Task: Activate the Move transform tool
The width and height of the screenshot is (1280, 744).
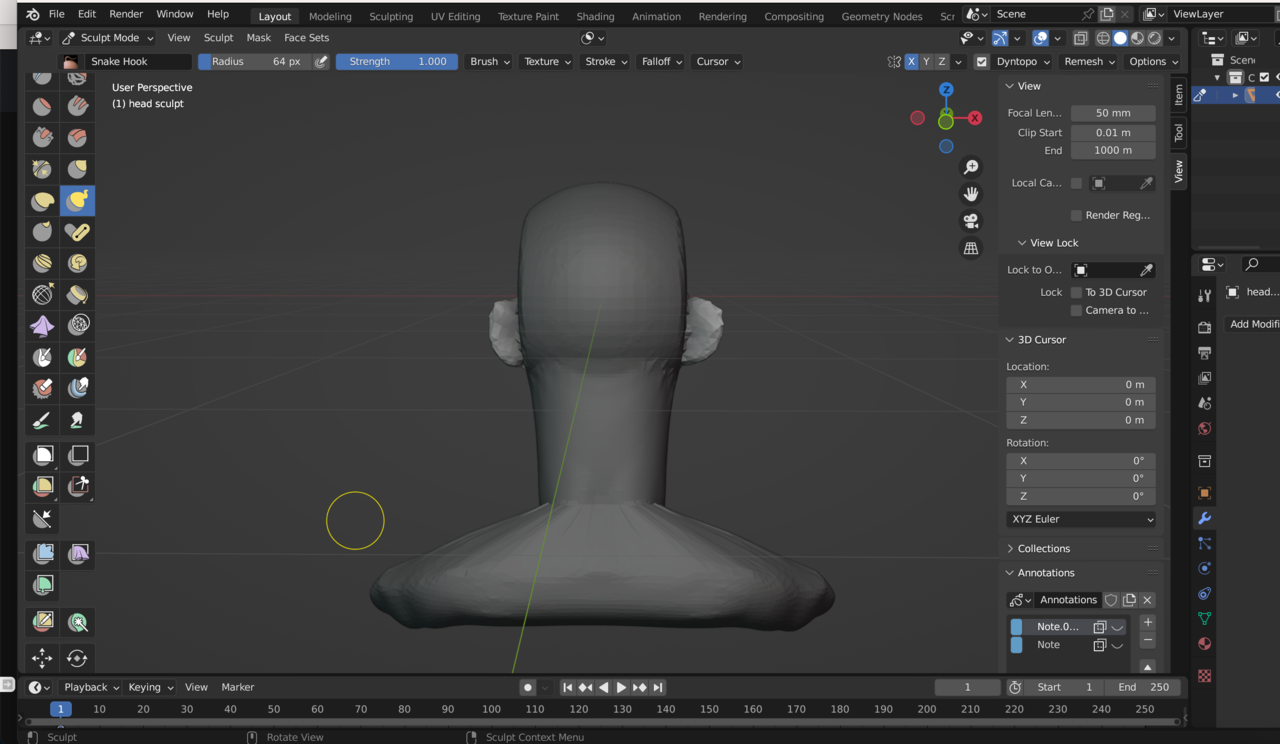Action: point(42,658)
